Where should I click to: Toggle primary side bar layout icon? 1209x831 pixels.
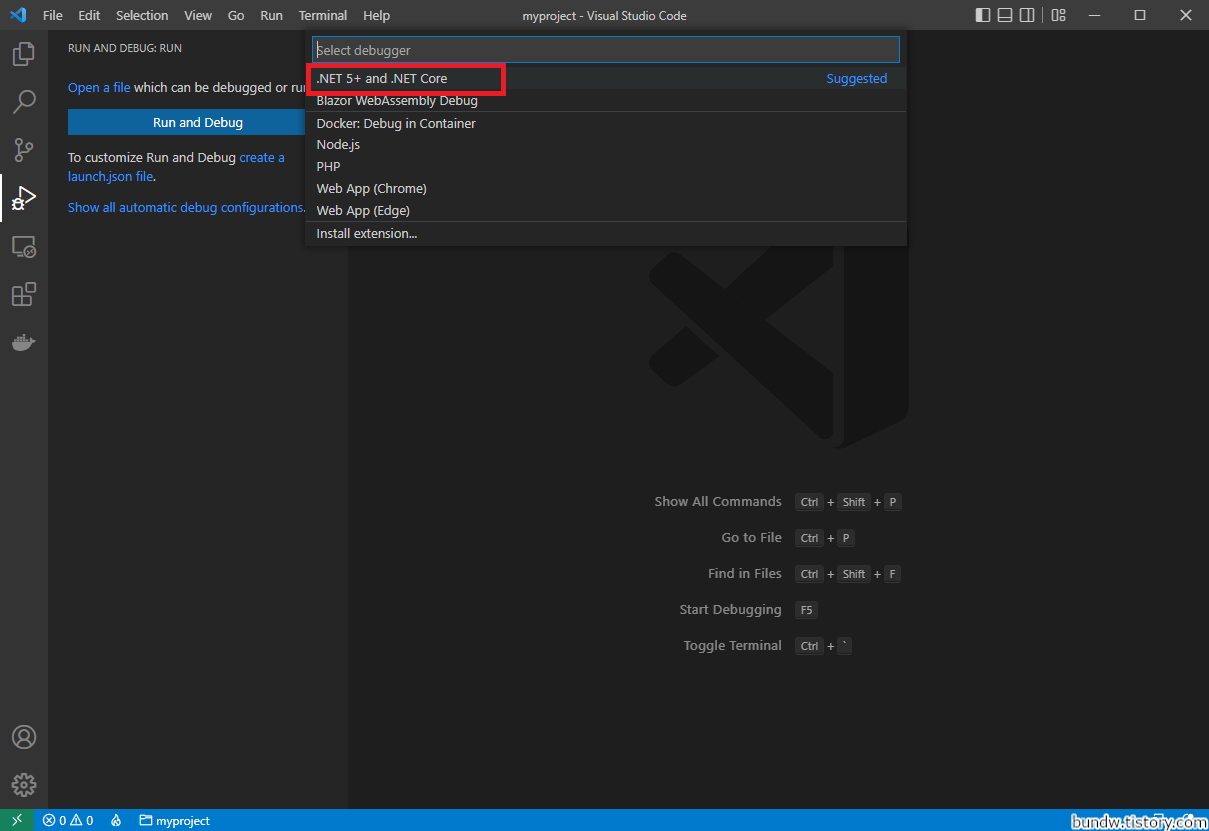tap(983, 15)
